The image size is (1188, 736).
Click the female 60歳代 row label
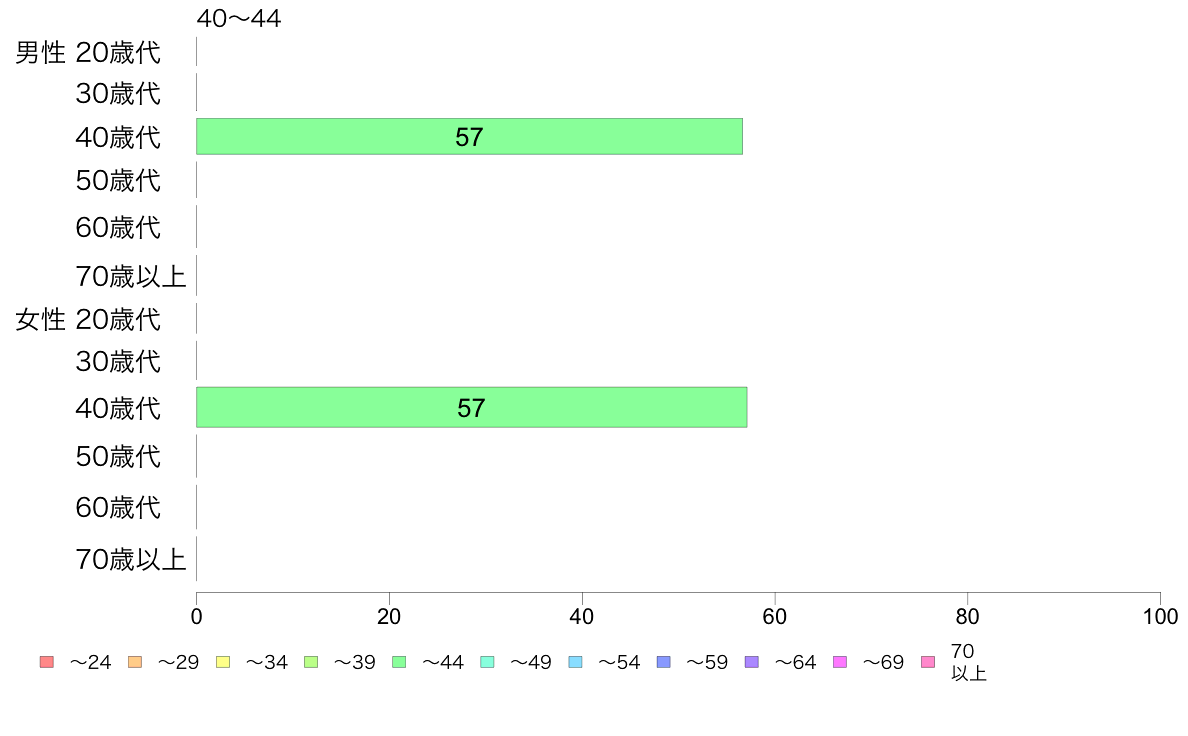click(118, 507)
